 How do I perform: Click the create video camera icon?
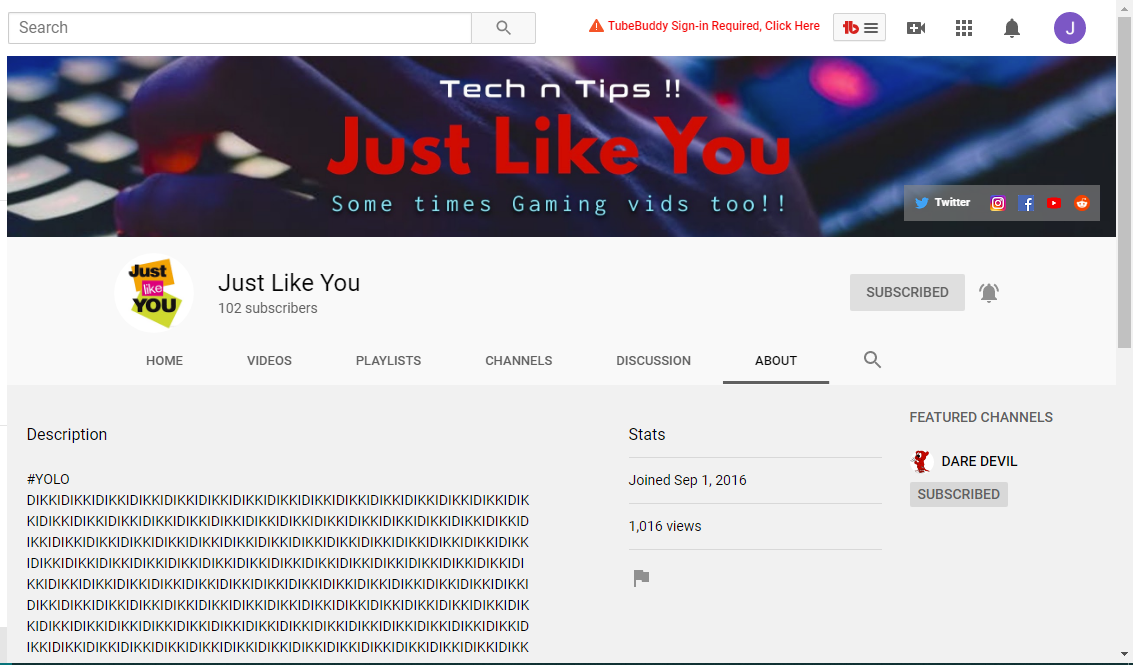click(915, 28)
